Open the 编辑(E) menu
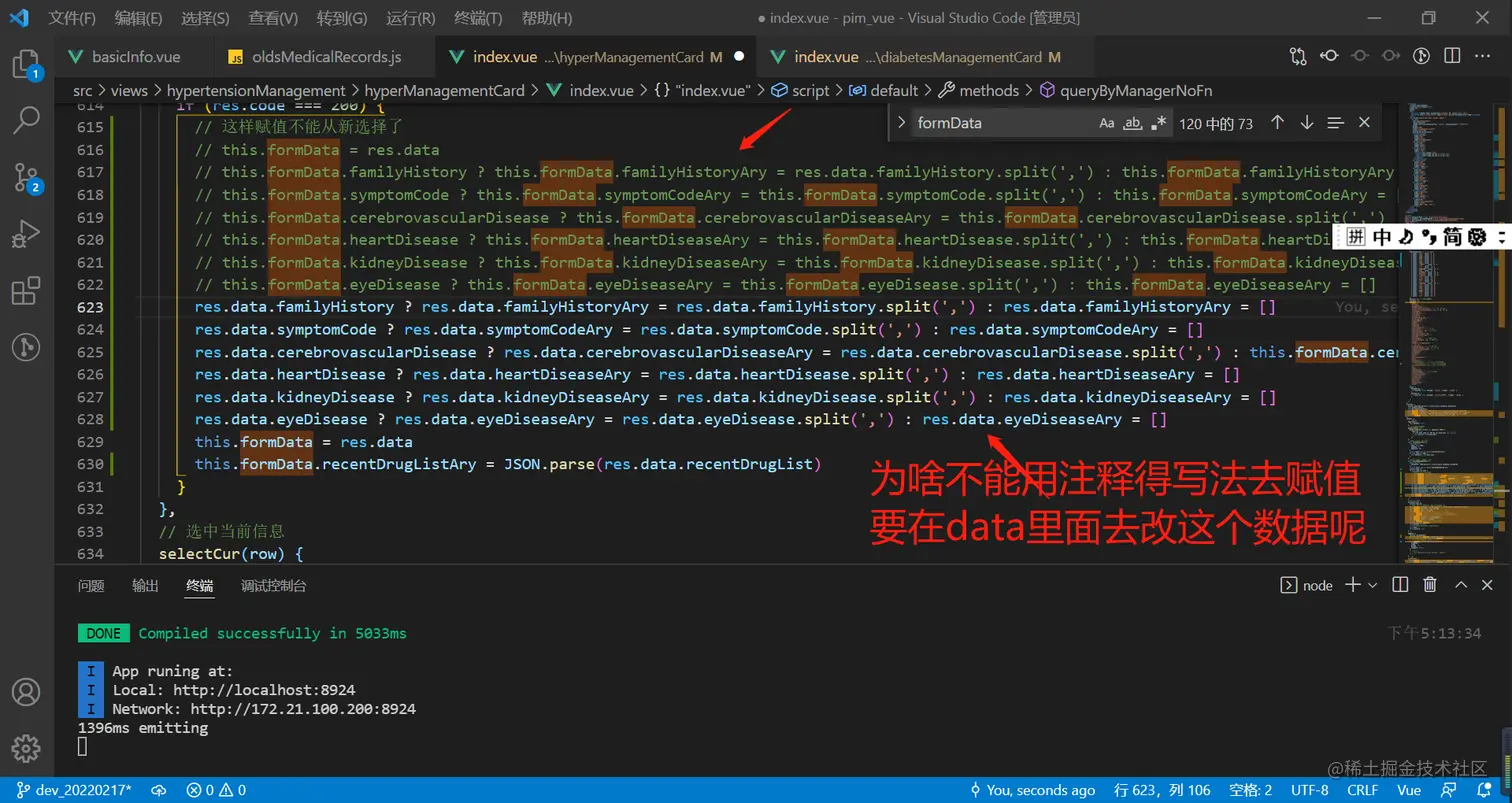Viewport: 1512px width, 803px height. click(138, 18)
